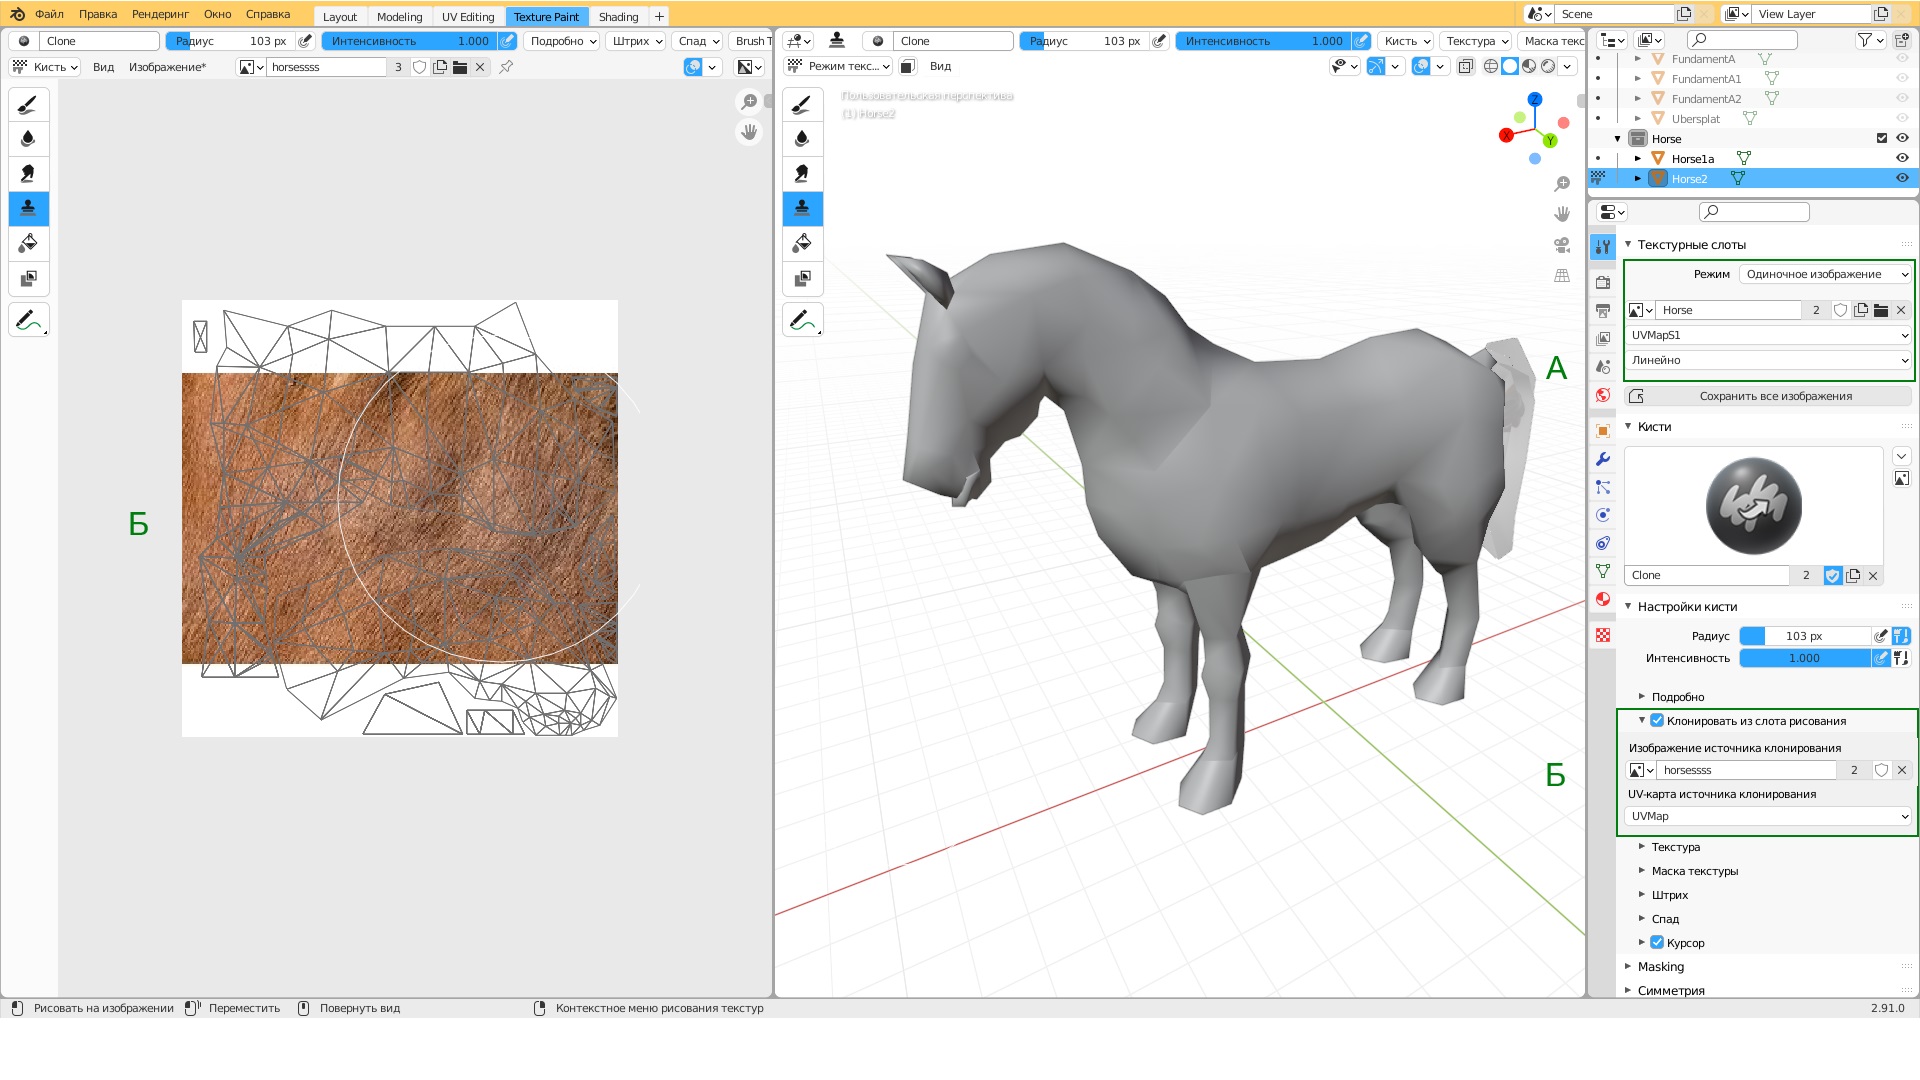Image resolution: width=1920 pixels, height=1080 pixels.
Task: Click the Вид menu in image editor
Action: tap(103, 67)
